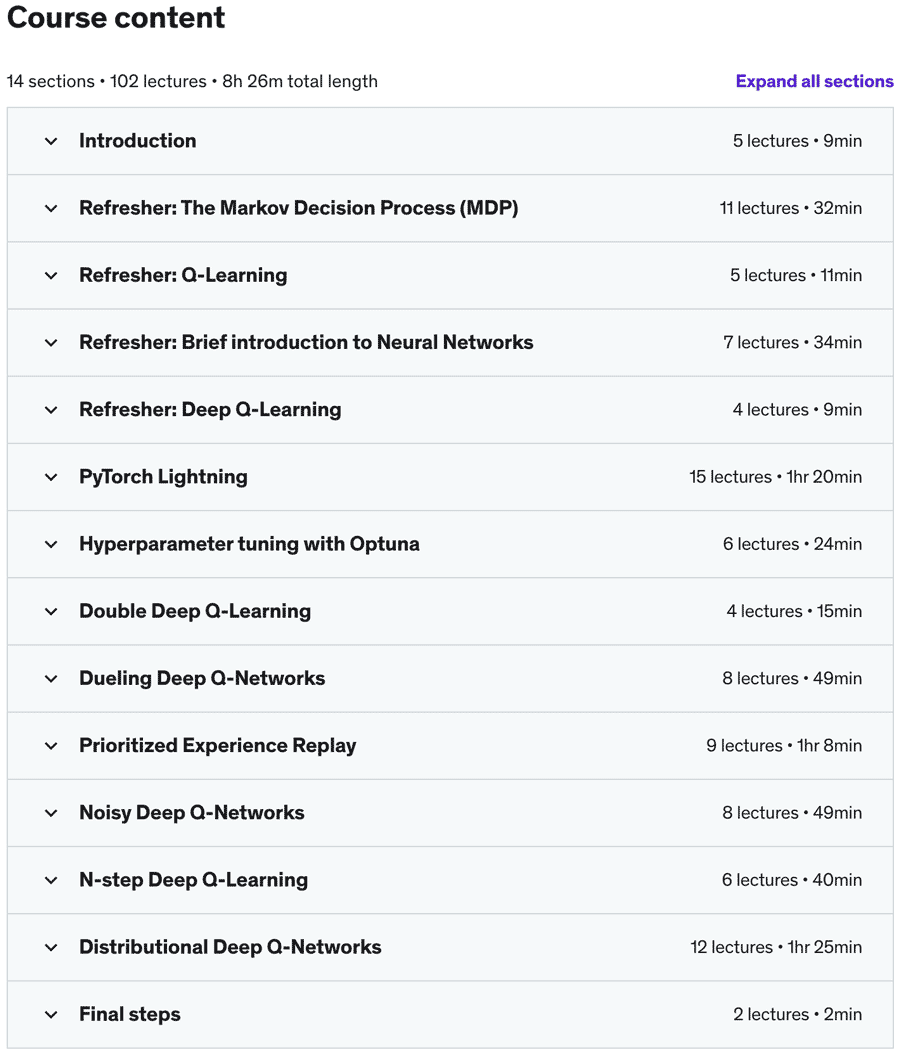Open Hyperparameter tuning with Optuna chevron
The height and width of the screenshot is (1056, 900).
(51, 544)
